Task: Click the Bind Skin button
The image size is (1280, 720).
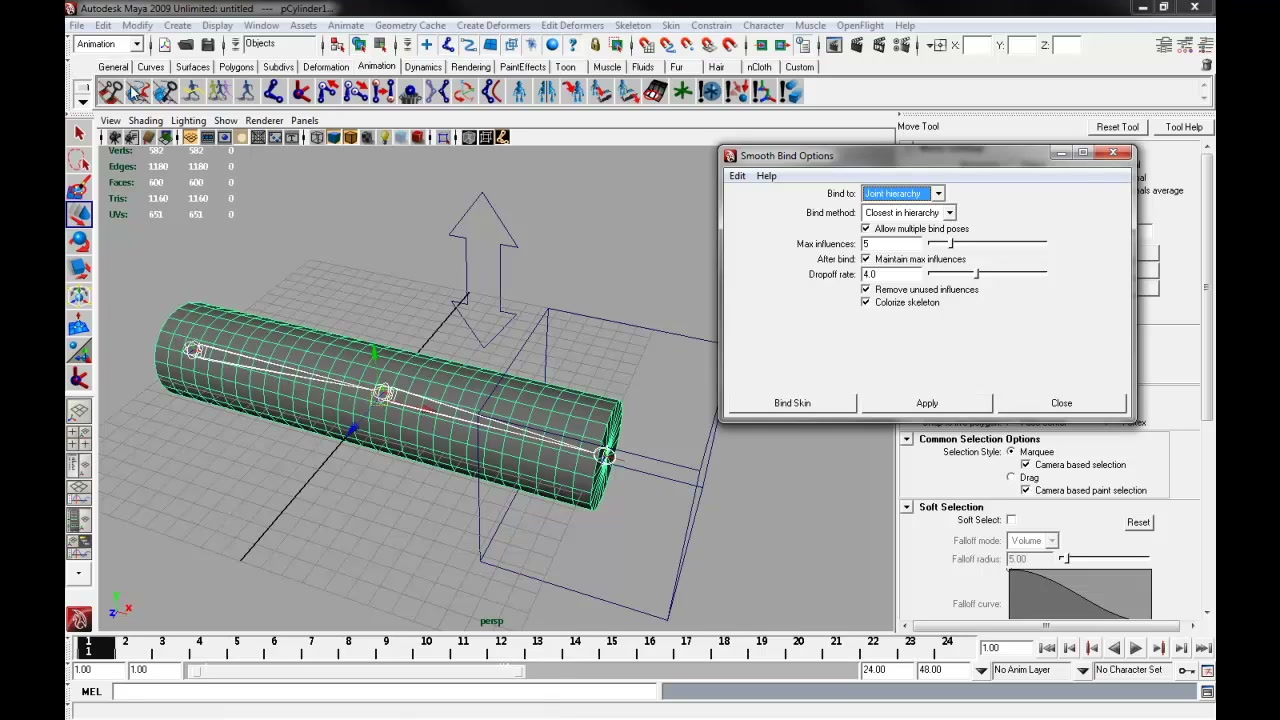Action: coord(792,403)
